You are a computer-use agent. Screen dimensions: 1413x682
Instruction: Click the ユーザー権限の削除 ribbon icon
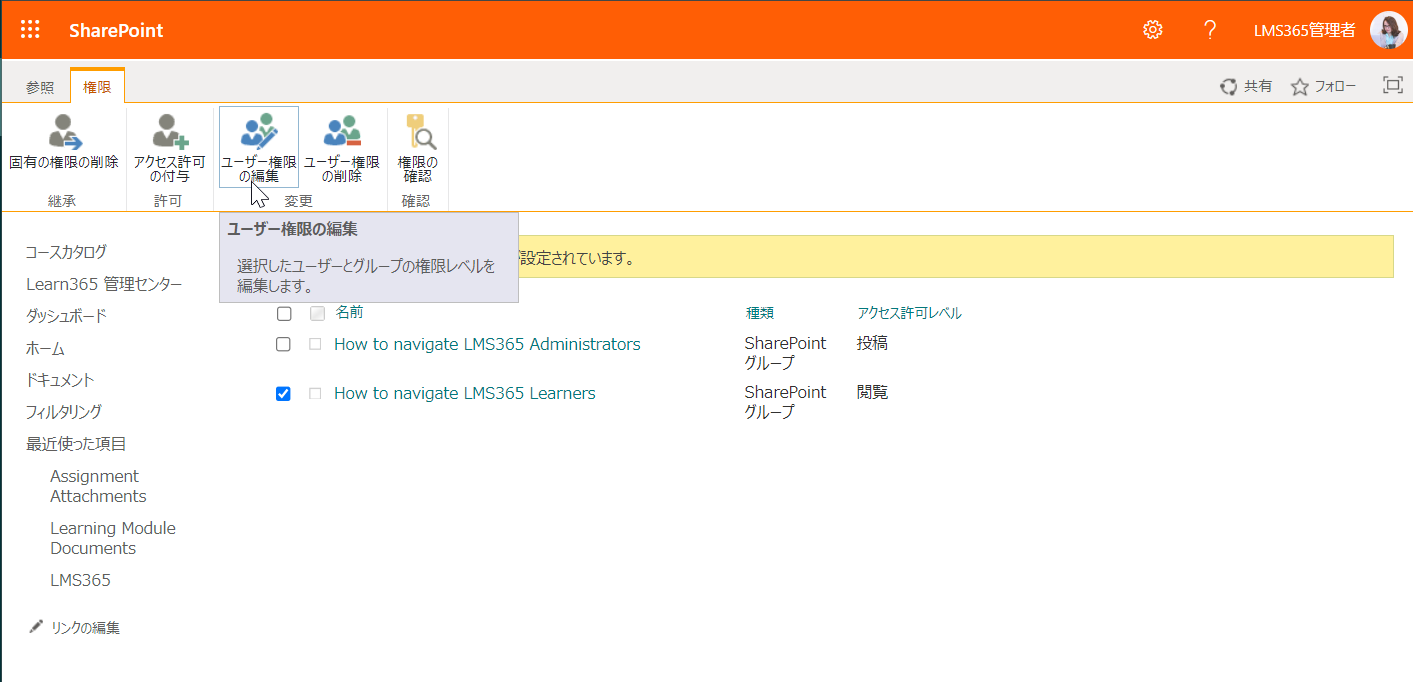pos(341,132)
